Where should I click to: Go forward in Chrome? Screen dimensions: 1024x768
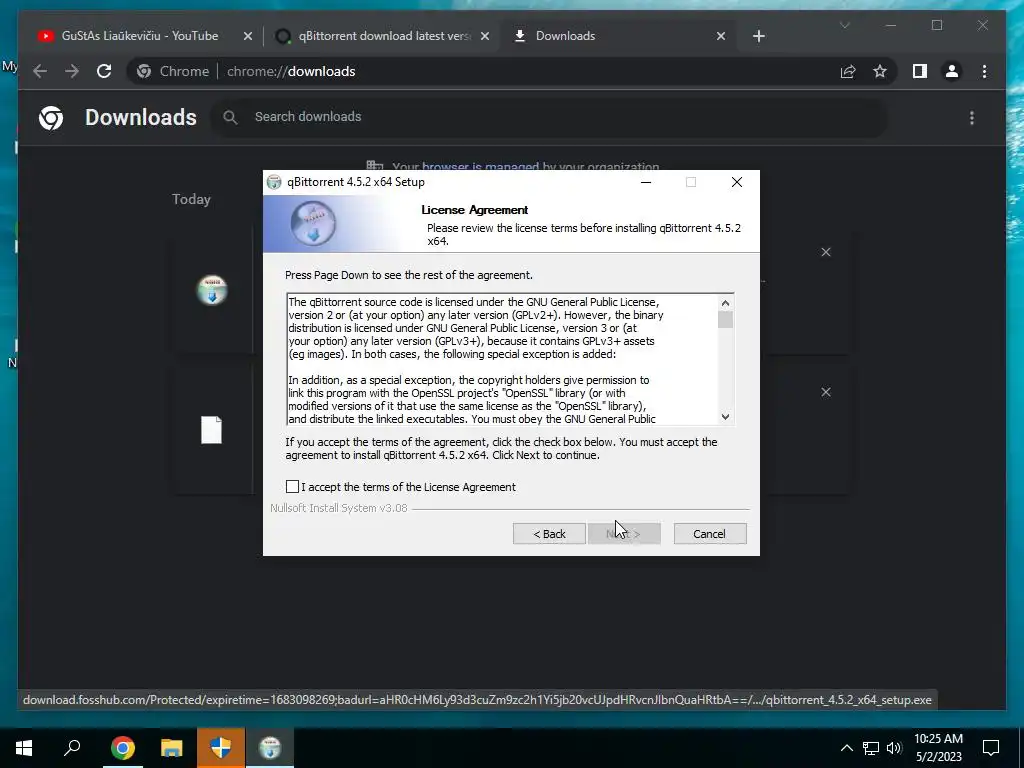[x=72, y=71]
